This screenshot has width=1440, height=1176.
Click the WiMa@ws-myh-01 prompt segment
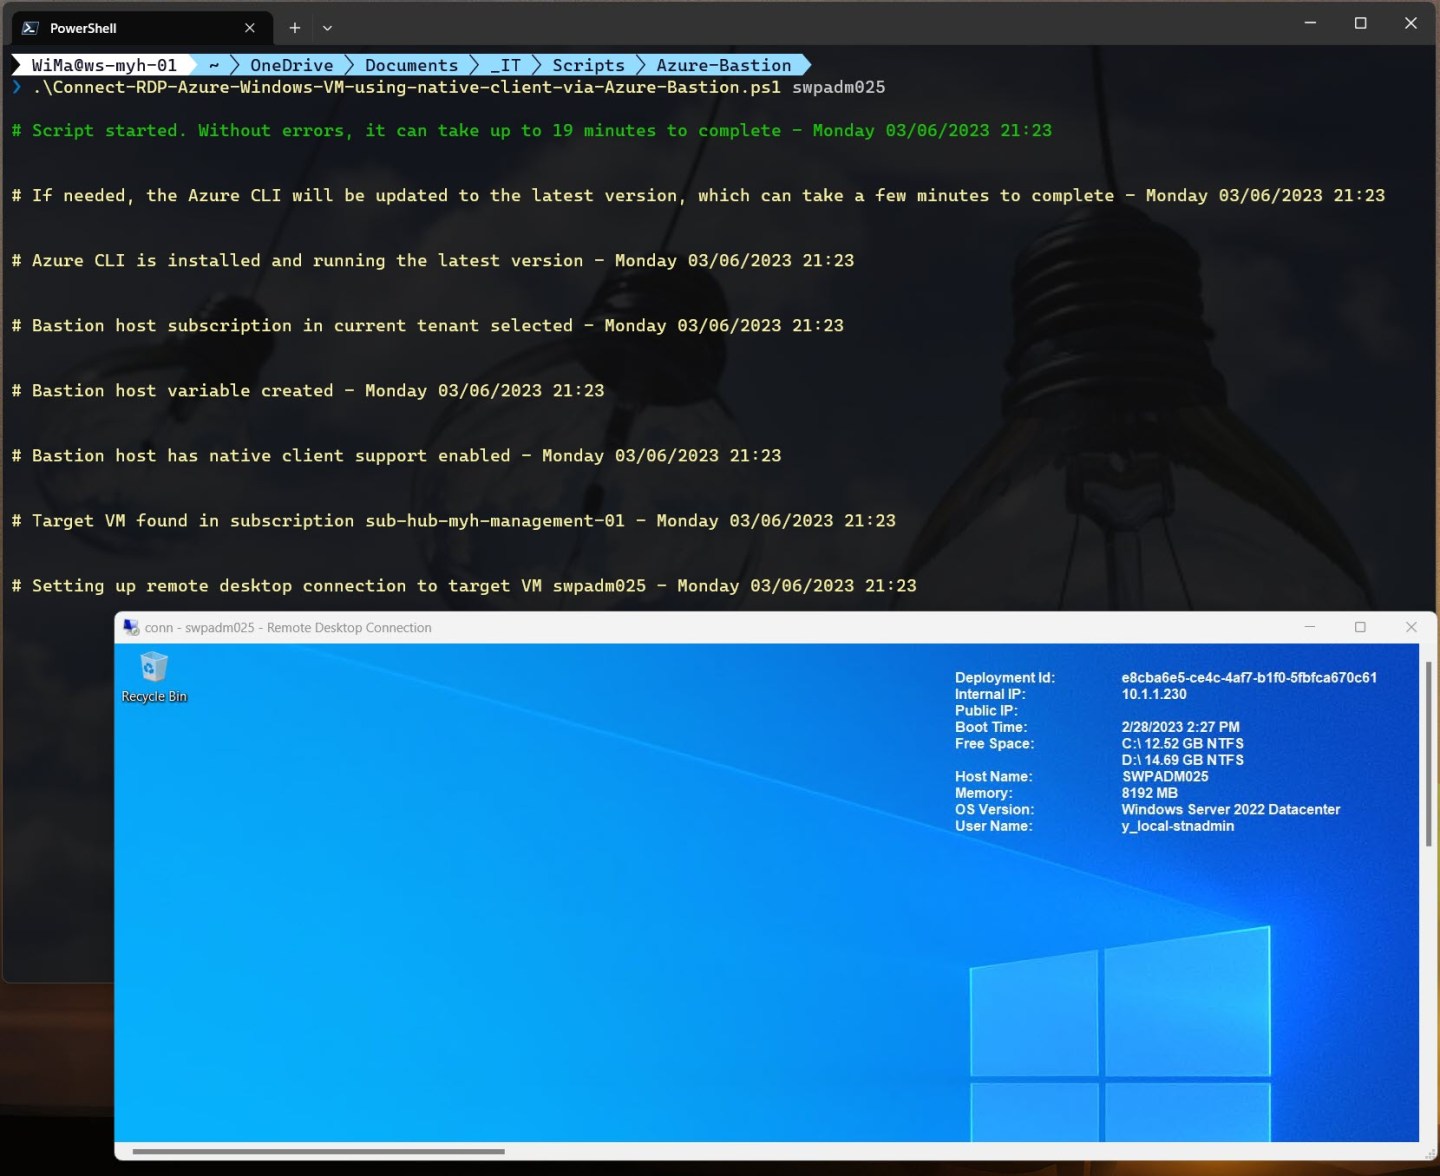(x=104, y=65)
